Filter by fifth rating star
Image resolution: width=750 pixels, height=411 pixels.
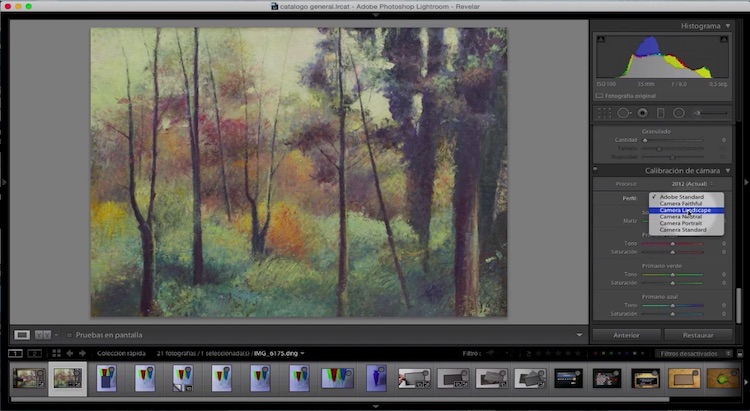(x=578, y=354)
